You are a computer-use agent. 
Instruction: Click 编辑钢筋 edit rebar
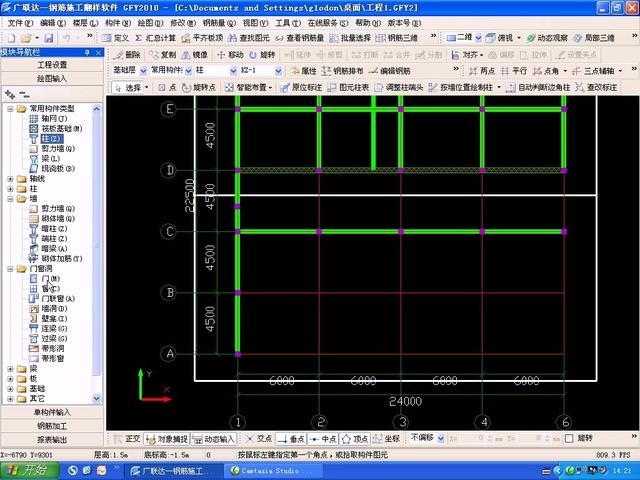tap(389, 71)
